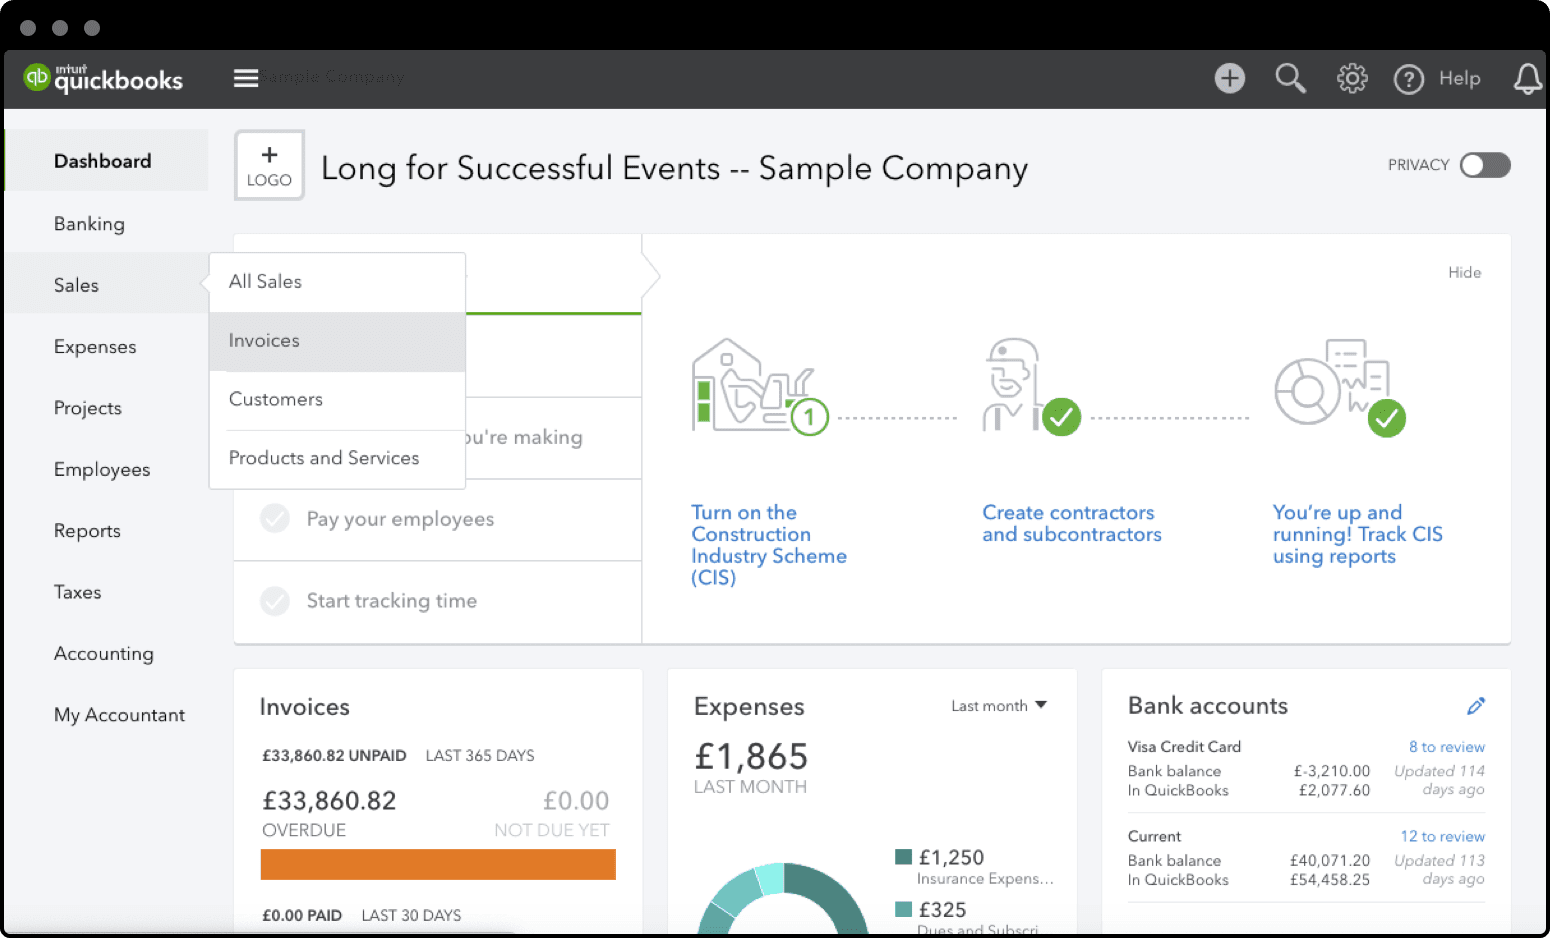Check off Start tracking time

[x=274, y=600]
